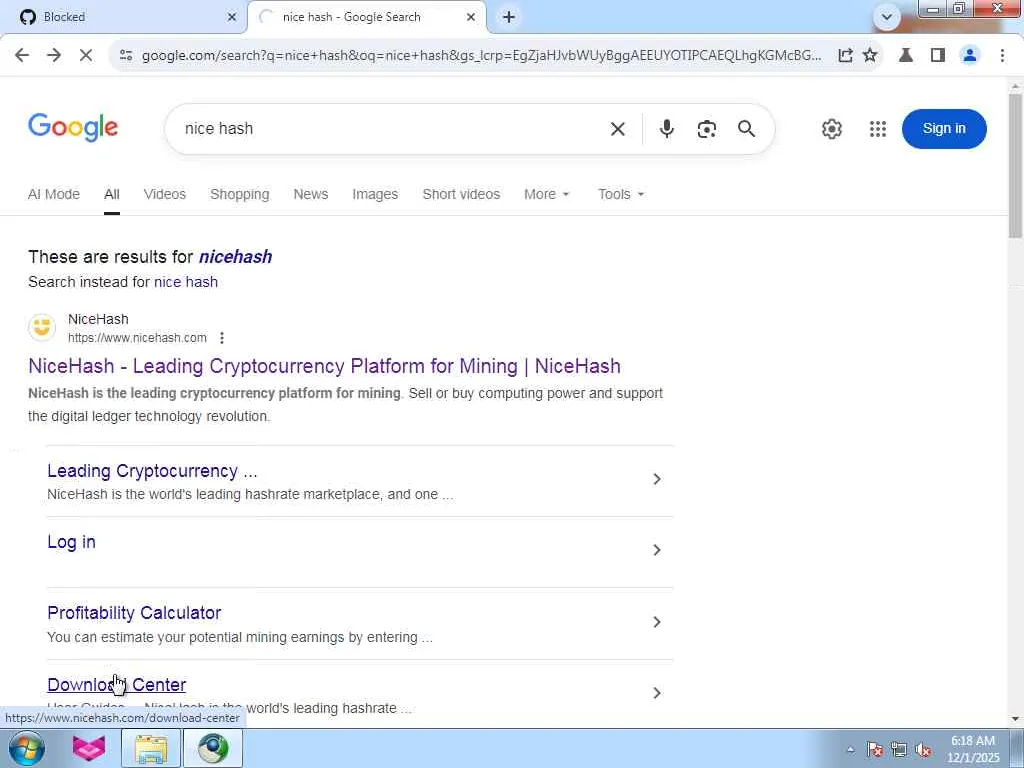The width and height of the screenshot is (1024, 768).
Task: Close the nice hash Google Search tab
Action: pyautogui.click(x=471, y=17)
